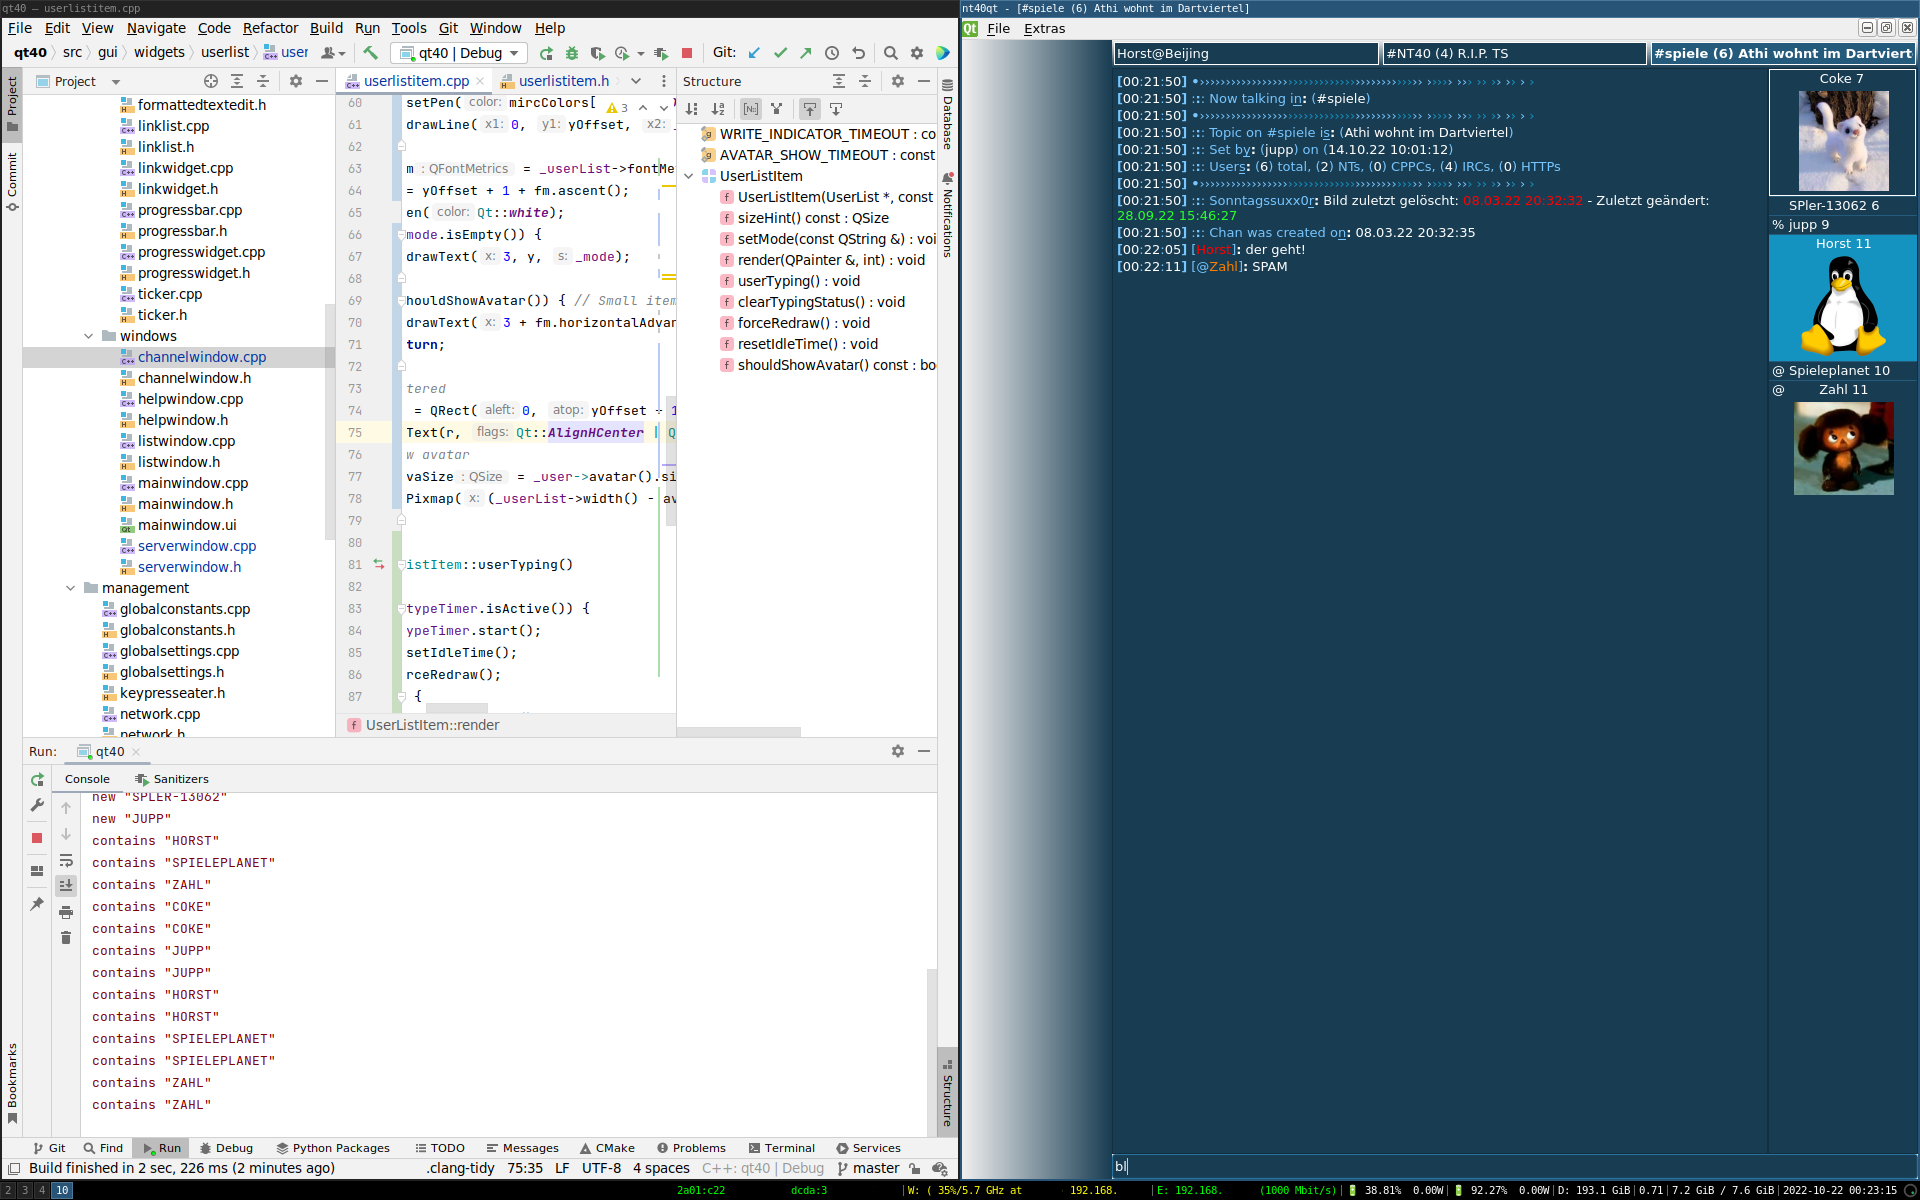Image resolution: width=1920 pixels, height=1200 pixels.
Task: Click the Search Everywhere magnifier icon
Action: (x=890, y=53)
